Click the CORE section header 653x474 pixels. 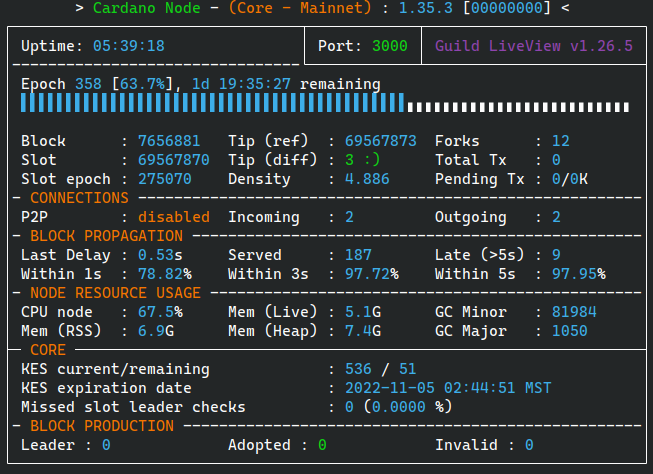48,350
